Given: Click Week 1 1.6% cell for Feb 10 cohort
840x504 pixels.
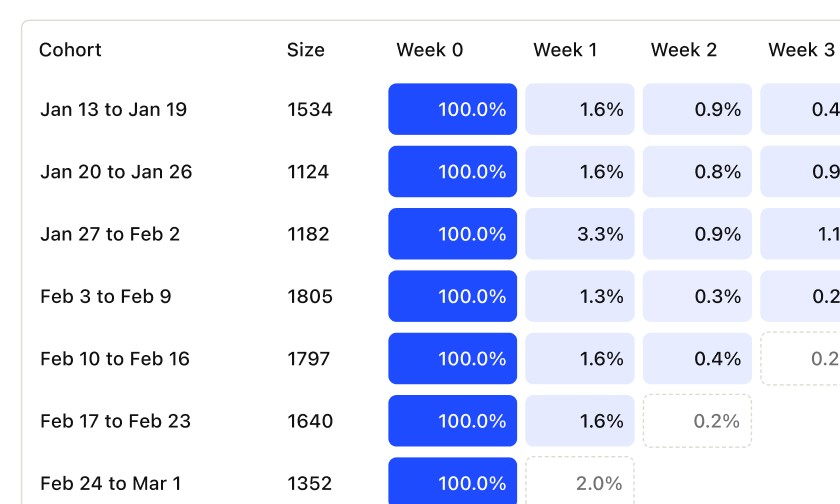Looking at the screenshot, I should (580, 359).
